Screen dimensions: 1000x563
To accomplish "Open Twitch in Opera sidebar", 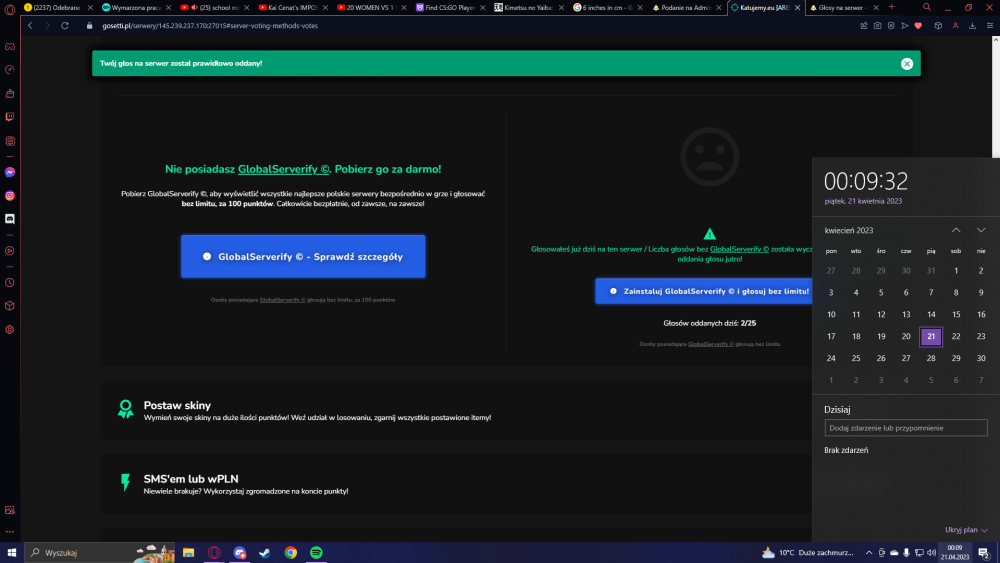I will [x=10, y=117].
